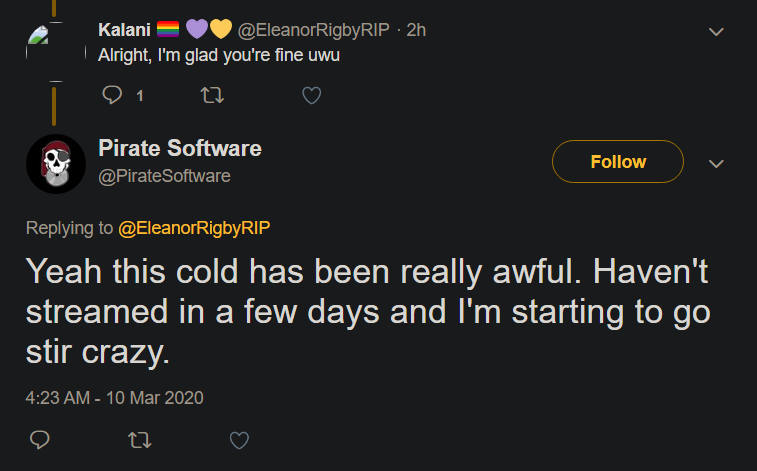Click reply icon under Pirate Software's tweet
Screen dimensions: 757x471
(40, 440)
